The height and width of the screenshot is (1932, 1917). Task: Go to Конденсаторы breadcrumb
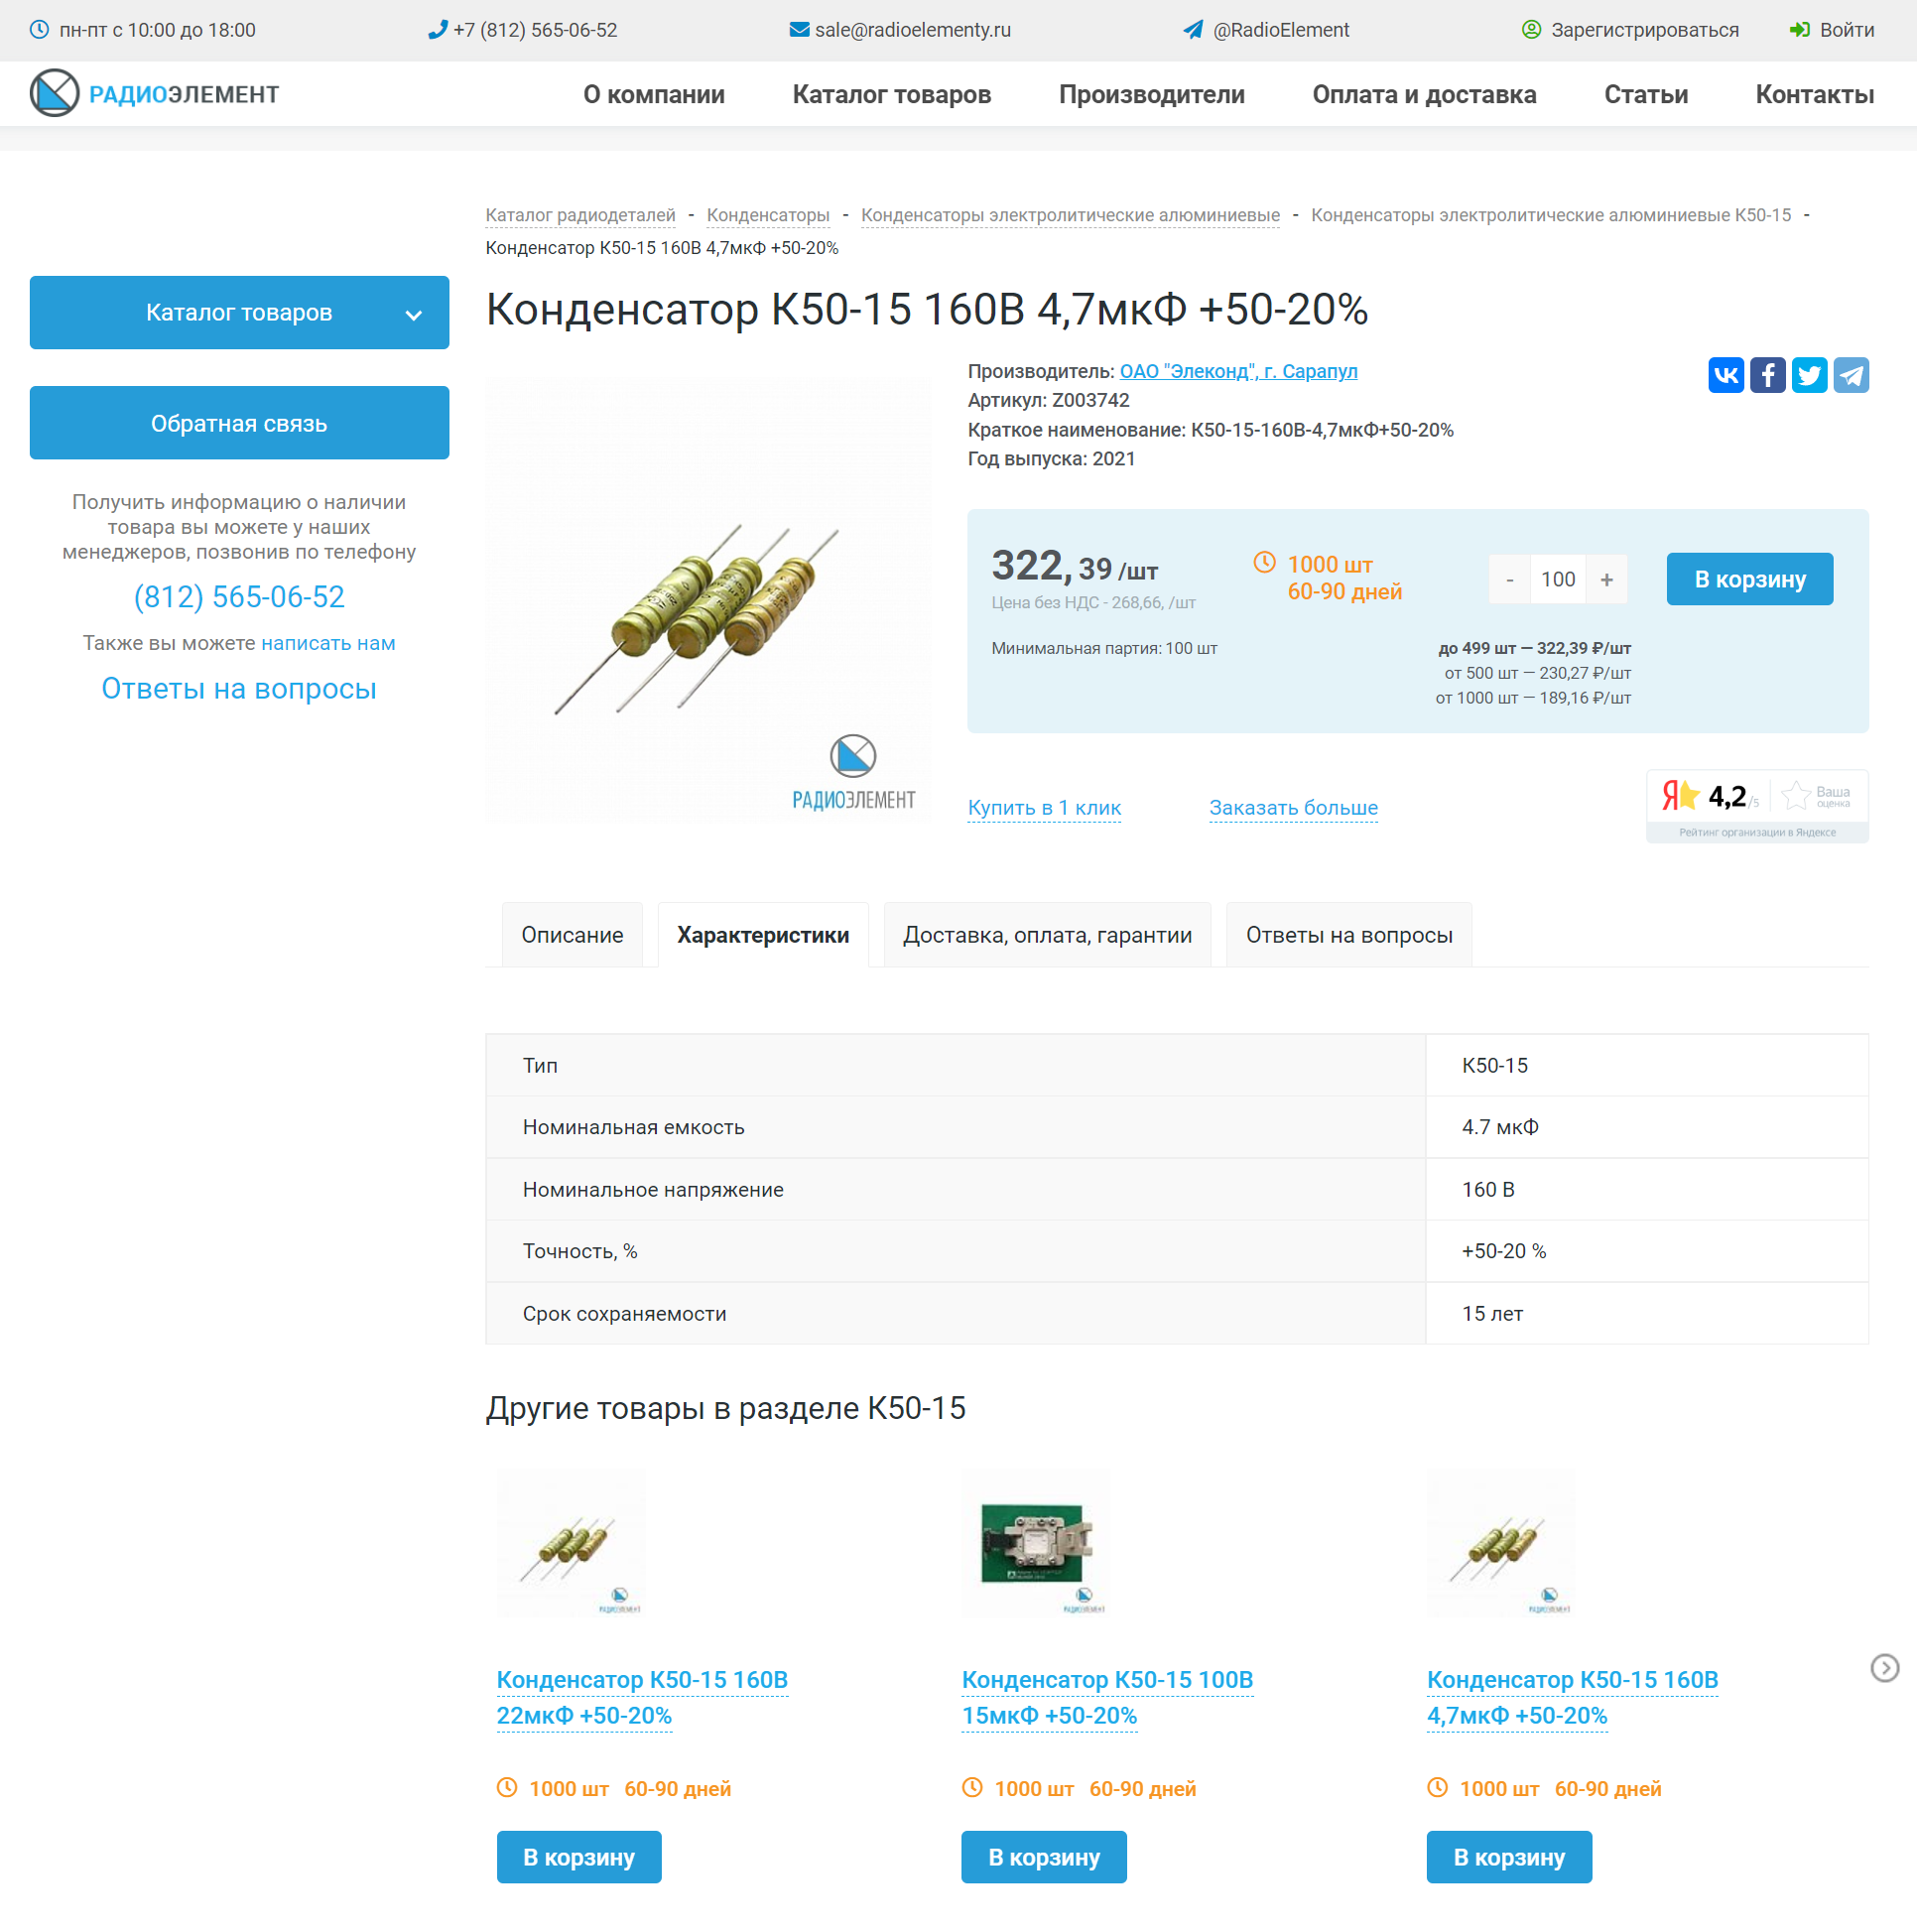click(768, 215)
